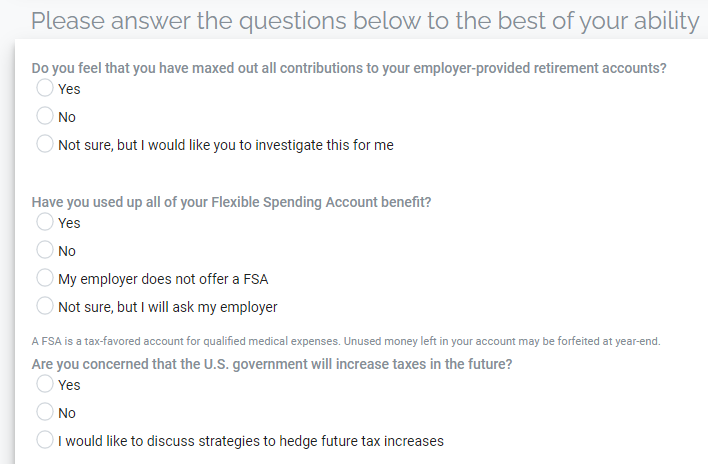Choose 'Not sure, but I will ask my employer'

(45, 306)
